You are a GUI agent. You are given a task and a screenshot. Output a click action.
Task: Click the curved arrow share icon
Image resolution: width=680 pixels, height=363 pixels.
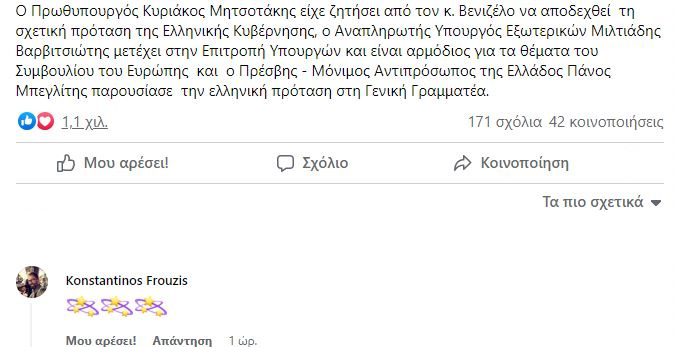tap(462, 164)
